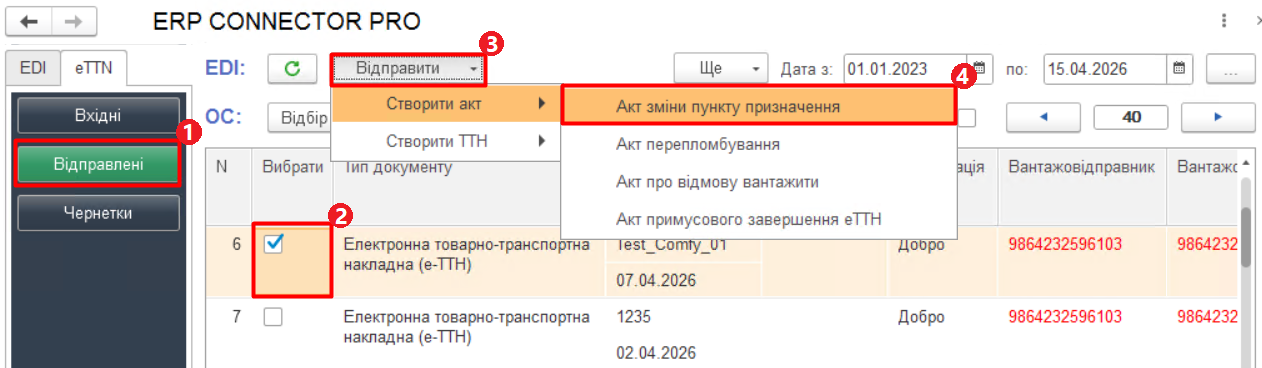1262x368 pixels.
Task: Switch to the EDI tab
Action: [x=33, y=67]
